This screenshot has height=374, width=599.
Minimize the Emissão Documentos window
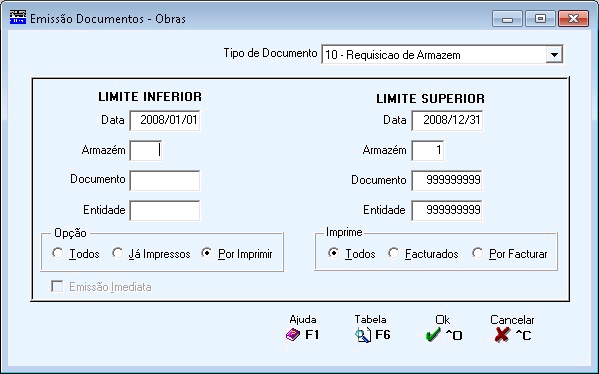click(x=507, y=18)
